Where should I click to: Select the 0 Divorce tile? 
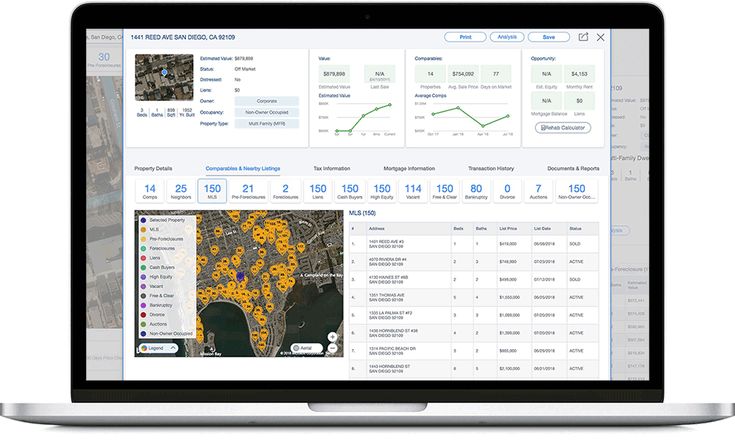[x=507, y=191]
